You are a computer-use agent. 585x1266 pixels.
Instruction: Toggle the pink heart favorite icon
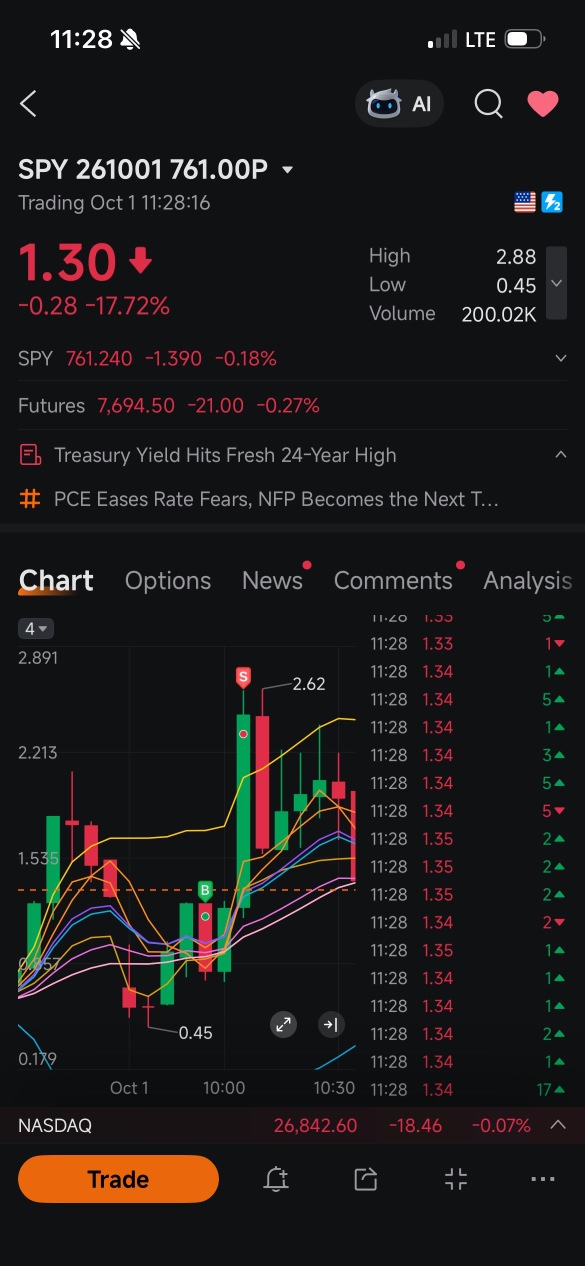(543, 104)
